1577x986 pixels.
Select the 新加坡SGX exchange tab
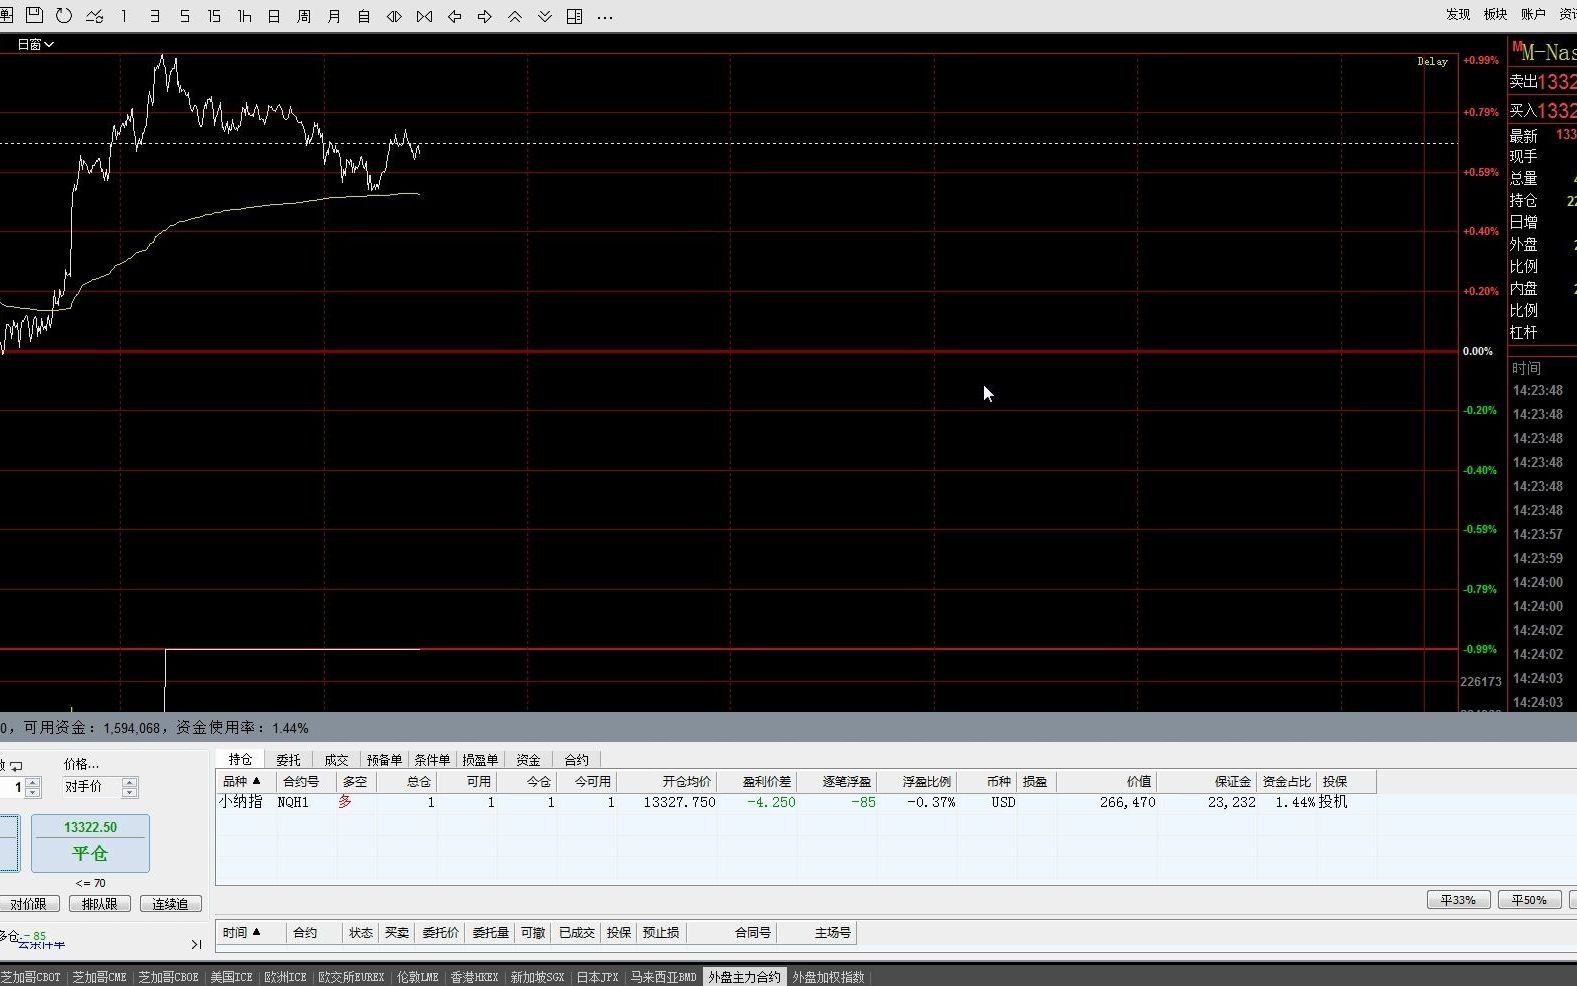pyautogui.click(x=538, y=977)
